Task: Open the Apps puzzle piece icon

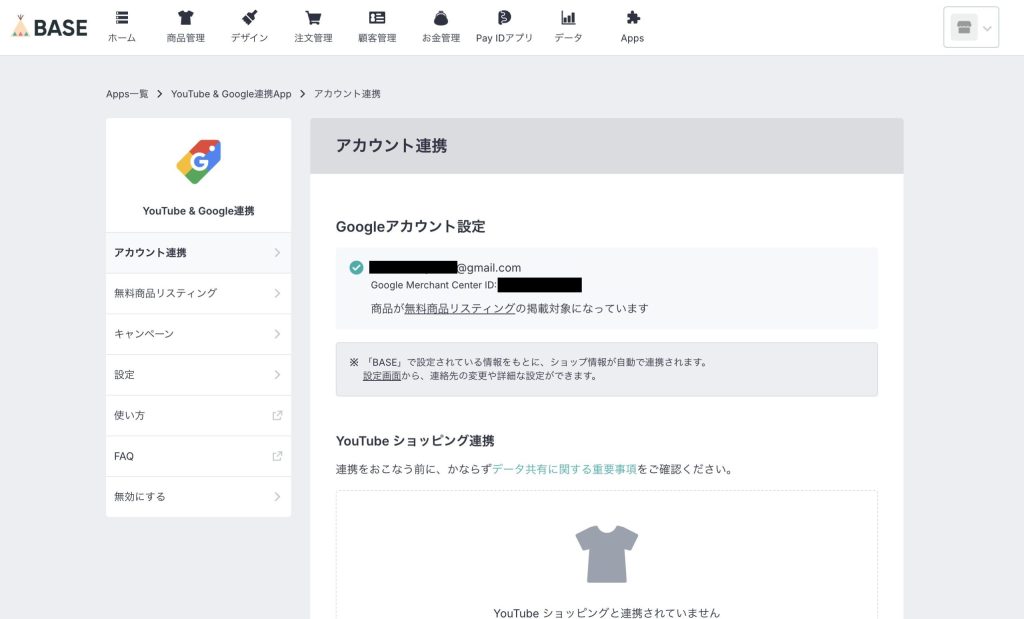Action: [x=632, y=18]
